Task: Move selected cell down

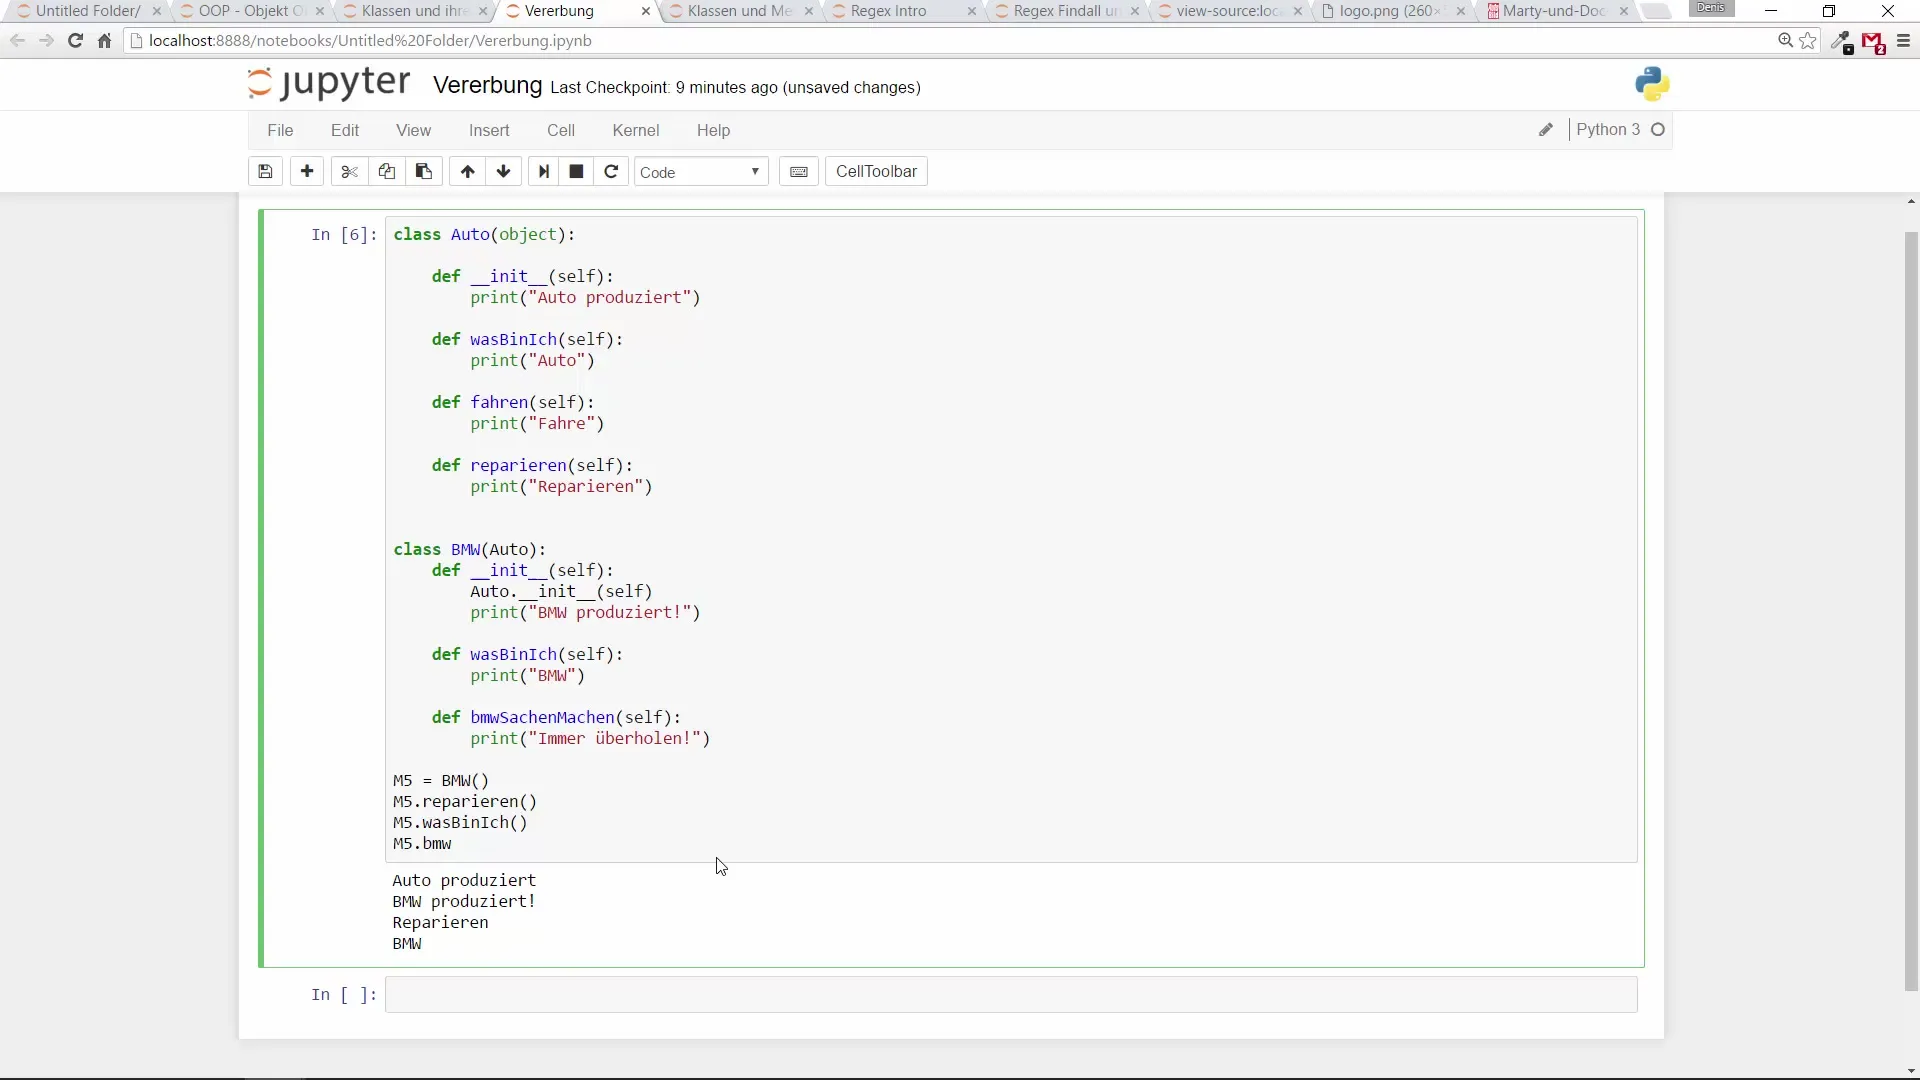Action: (x=504, y=172)
